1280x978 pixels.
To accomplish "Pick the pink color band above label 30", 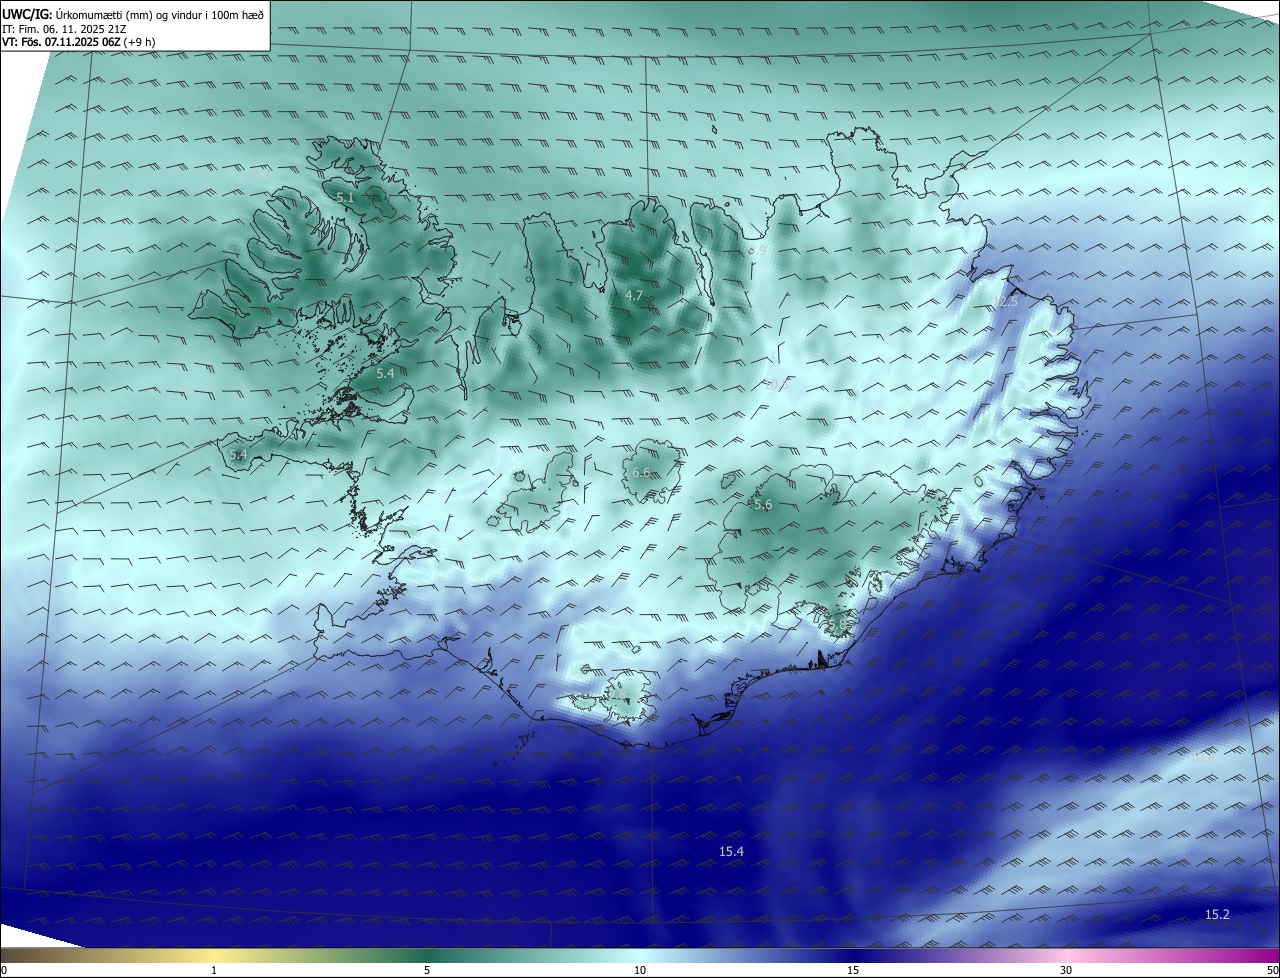I will point(1066,955).
